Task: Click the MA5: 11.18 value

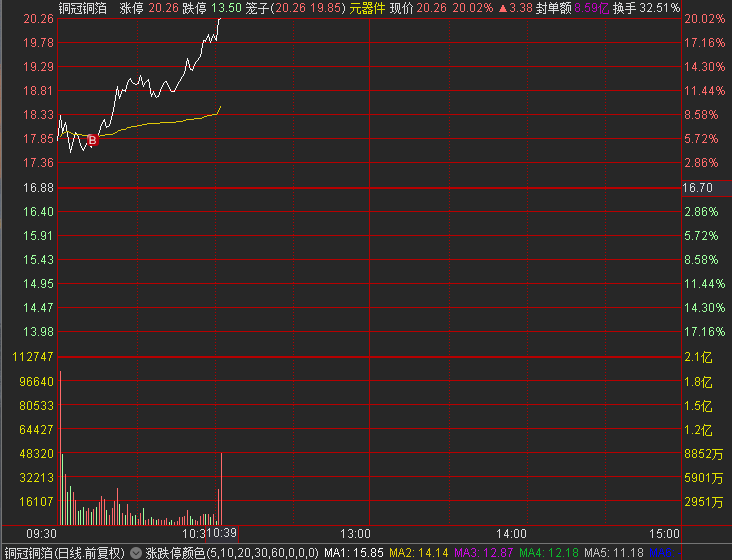Action: click(x=613, y=553)
